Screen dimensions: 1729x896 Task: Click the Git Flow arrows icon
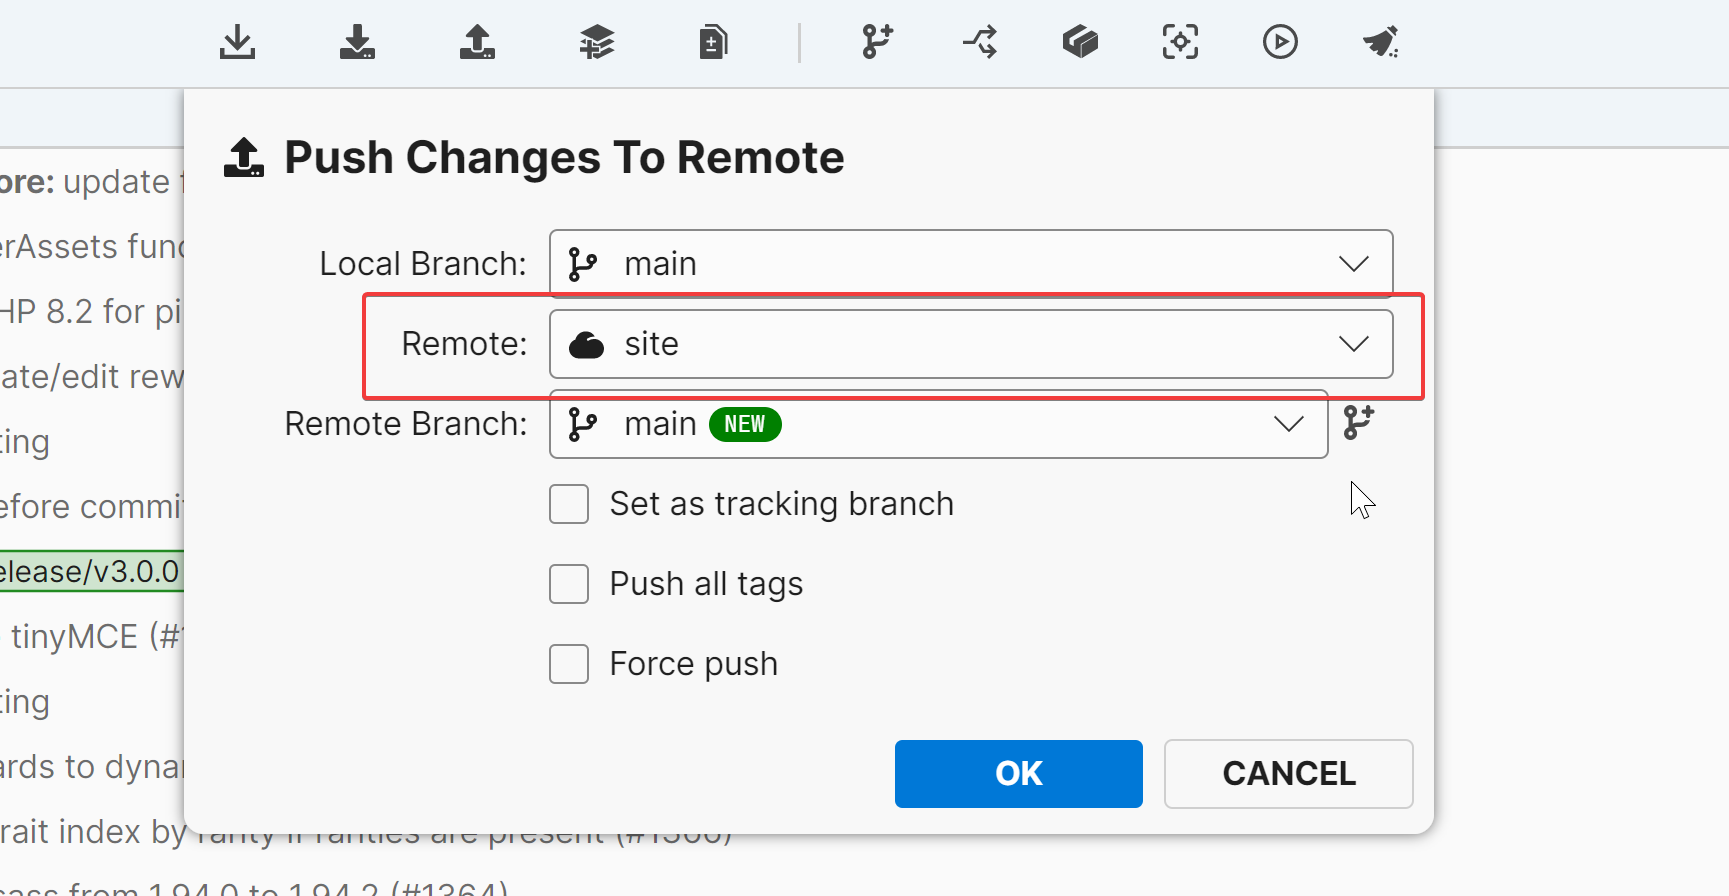tap(980, 42)
